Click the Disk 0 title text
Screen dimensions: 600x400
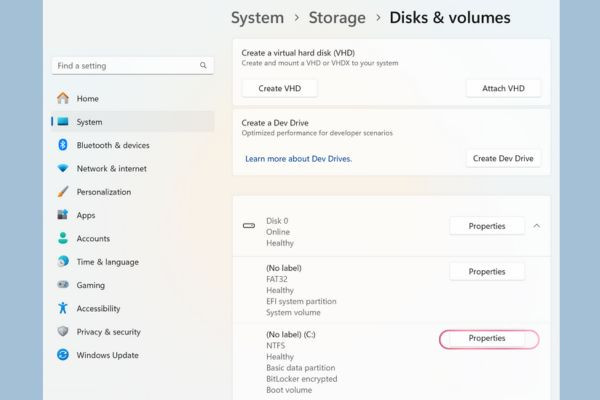pyautogui.click(x=277, y=221)
